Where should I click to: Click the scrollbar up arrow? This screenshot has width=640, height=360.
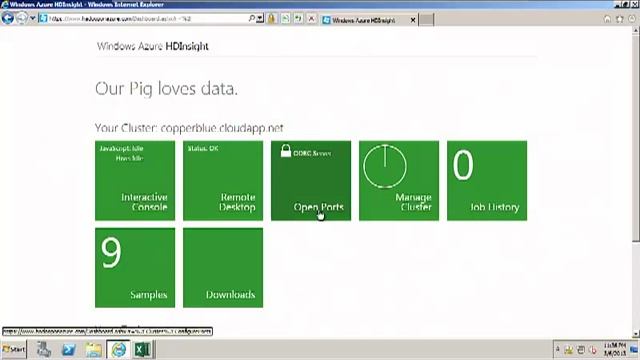tap(636, 30)
